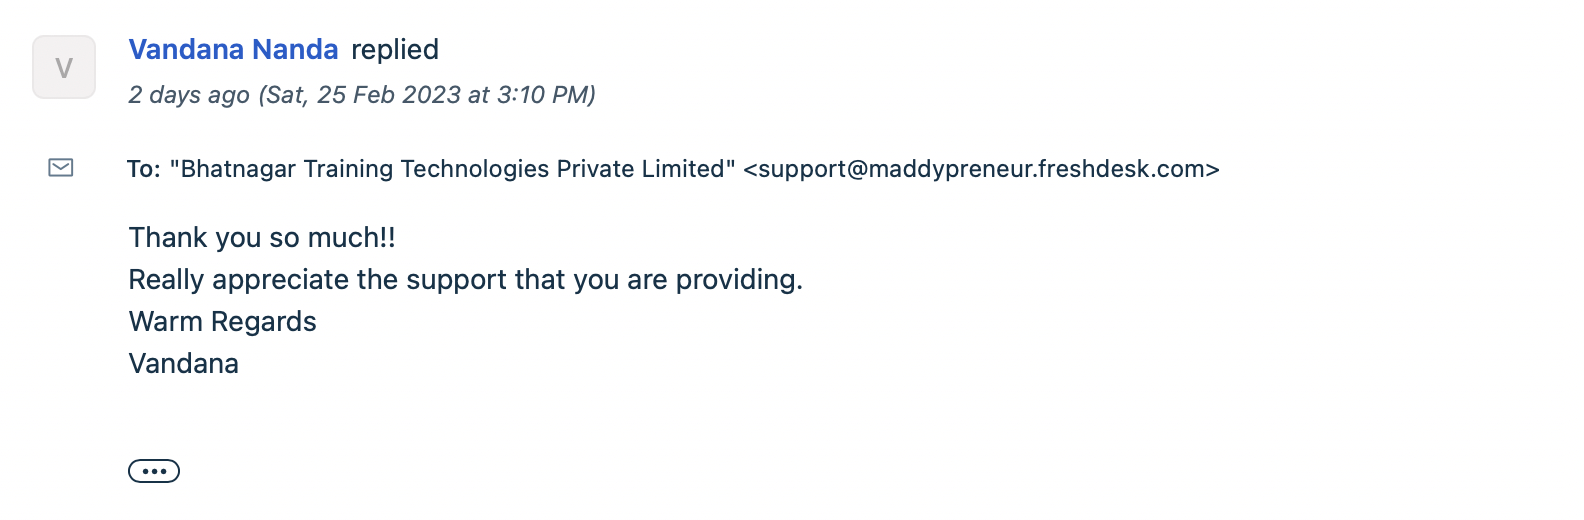The width and height of the screenshot is (1584, 520).
Task: Click the support@maddypreneur.freshdesk.com email address
Action: tap(981, 169)
